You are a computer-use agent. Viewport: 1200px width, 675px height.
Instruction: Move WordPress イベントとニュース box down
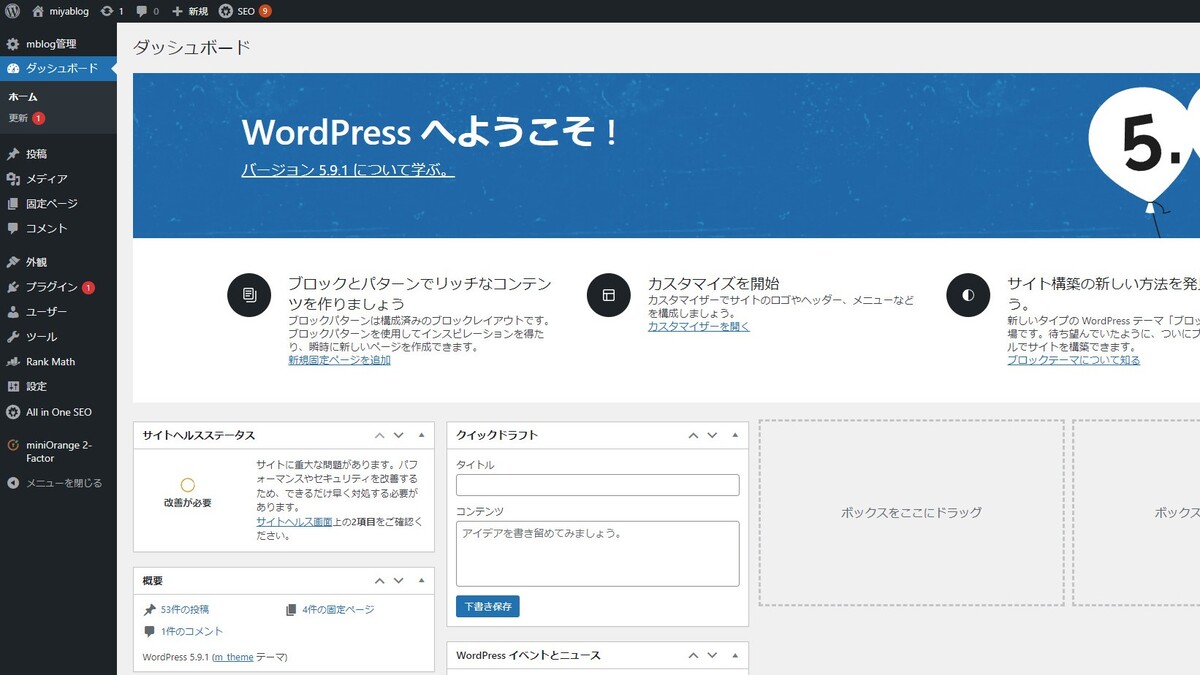(712, 656)
